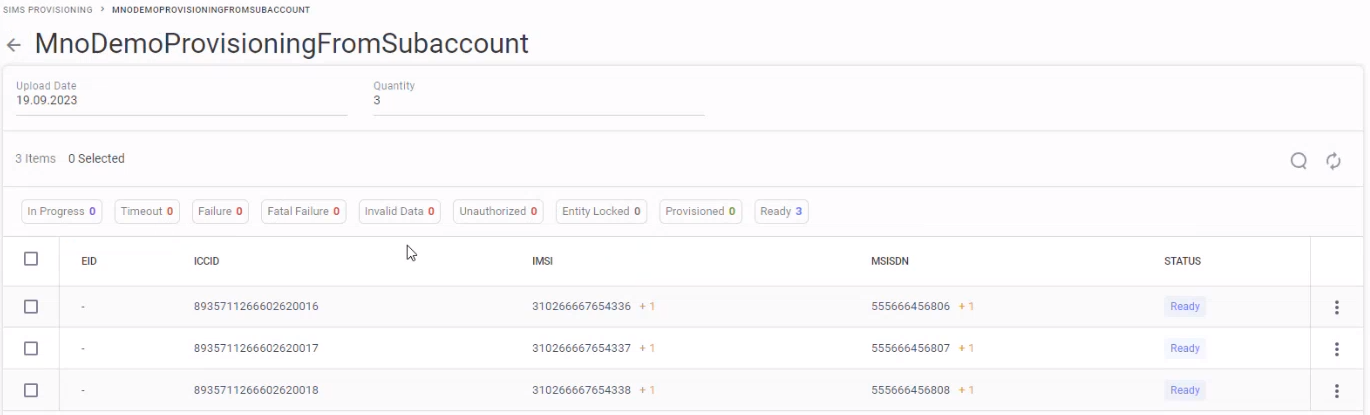The width and height of the screenshot is (1370, 415).
Task: Show extra IMSI for 310266667654338
Action: tap(647, 390)
